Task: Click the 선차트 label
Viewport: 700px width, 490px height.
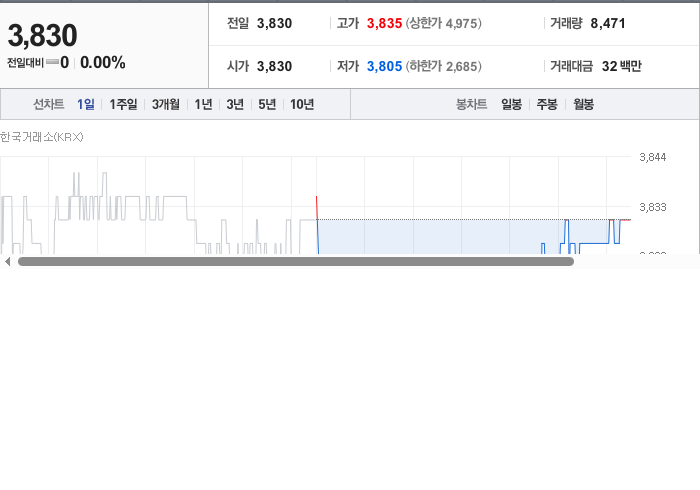Action: click(x=49, y=104)
